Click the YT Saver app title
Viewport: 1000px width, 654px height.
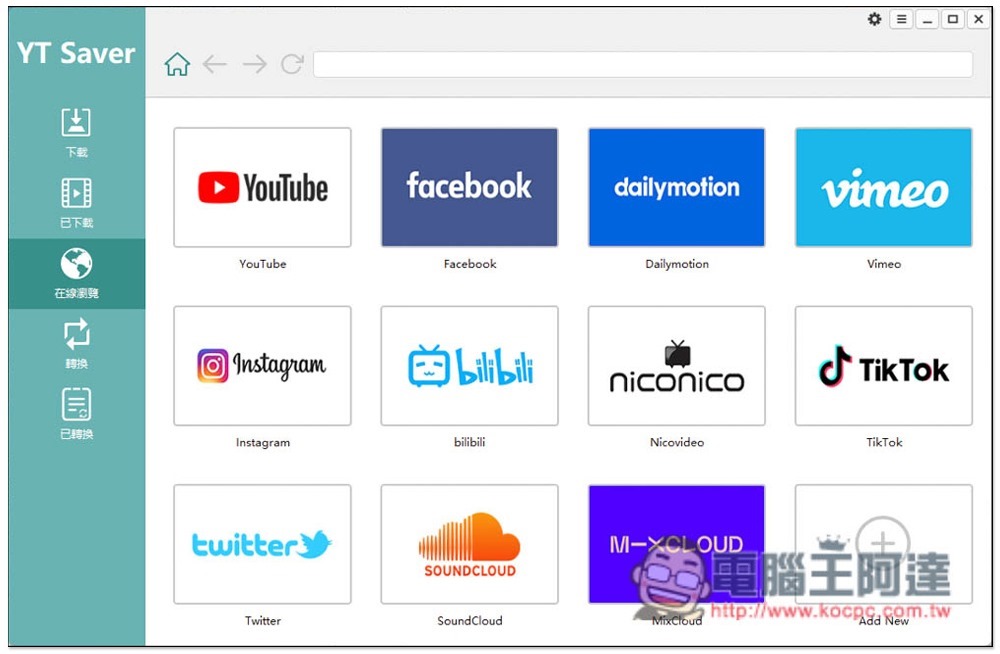(76, 53)
